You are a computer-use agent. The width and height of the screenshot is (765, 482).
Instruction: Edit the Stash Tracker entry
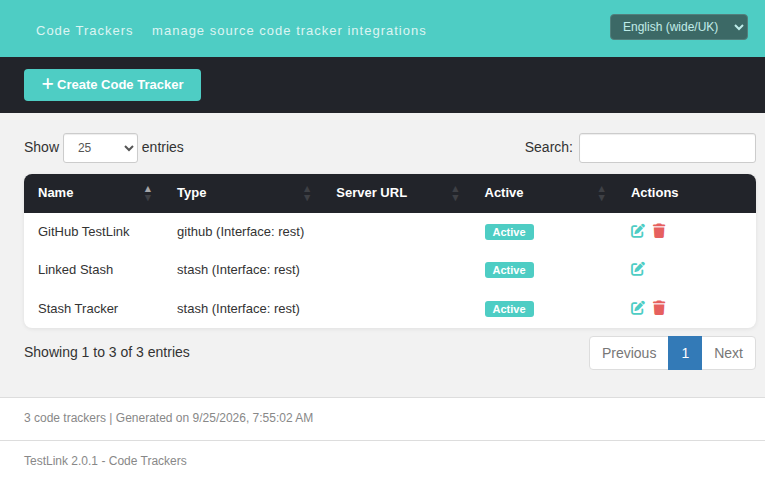[x=638, y=308]
